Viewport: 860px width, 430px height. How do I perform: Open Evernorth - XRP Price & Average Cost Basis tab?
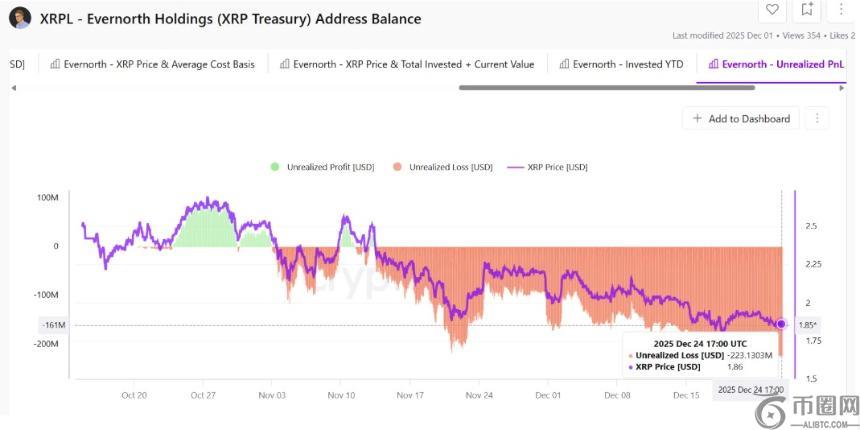pyautogui.click(x=151, y=64)
